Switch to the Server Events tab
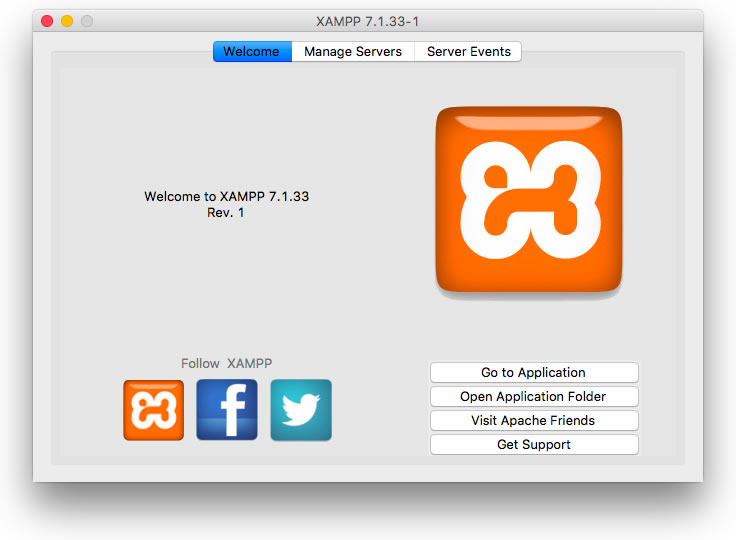This screenshot has height=540, width=736. pos(468,51)
